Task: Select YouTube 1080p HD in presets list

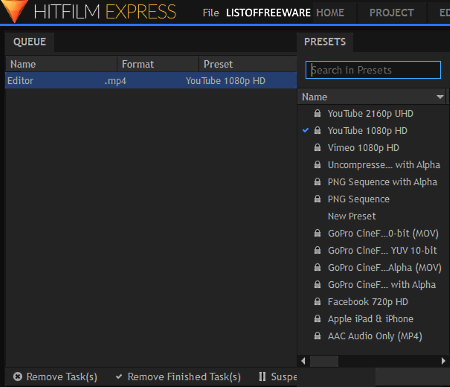Action: pos(367,131)
